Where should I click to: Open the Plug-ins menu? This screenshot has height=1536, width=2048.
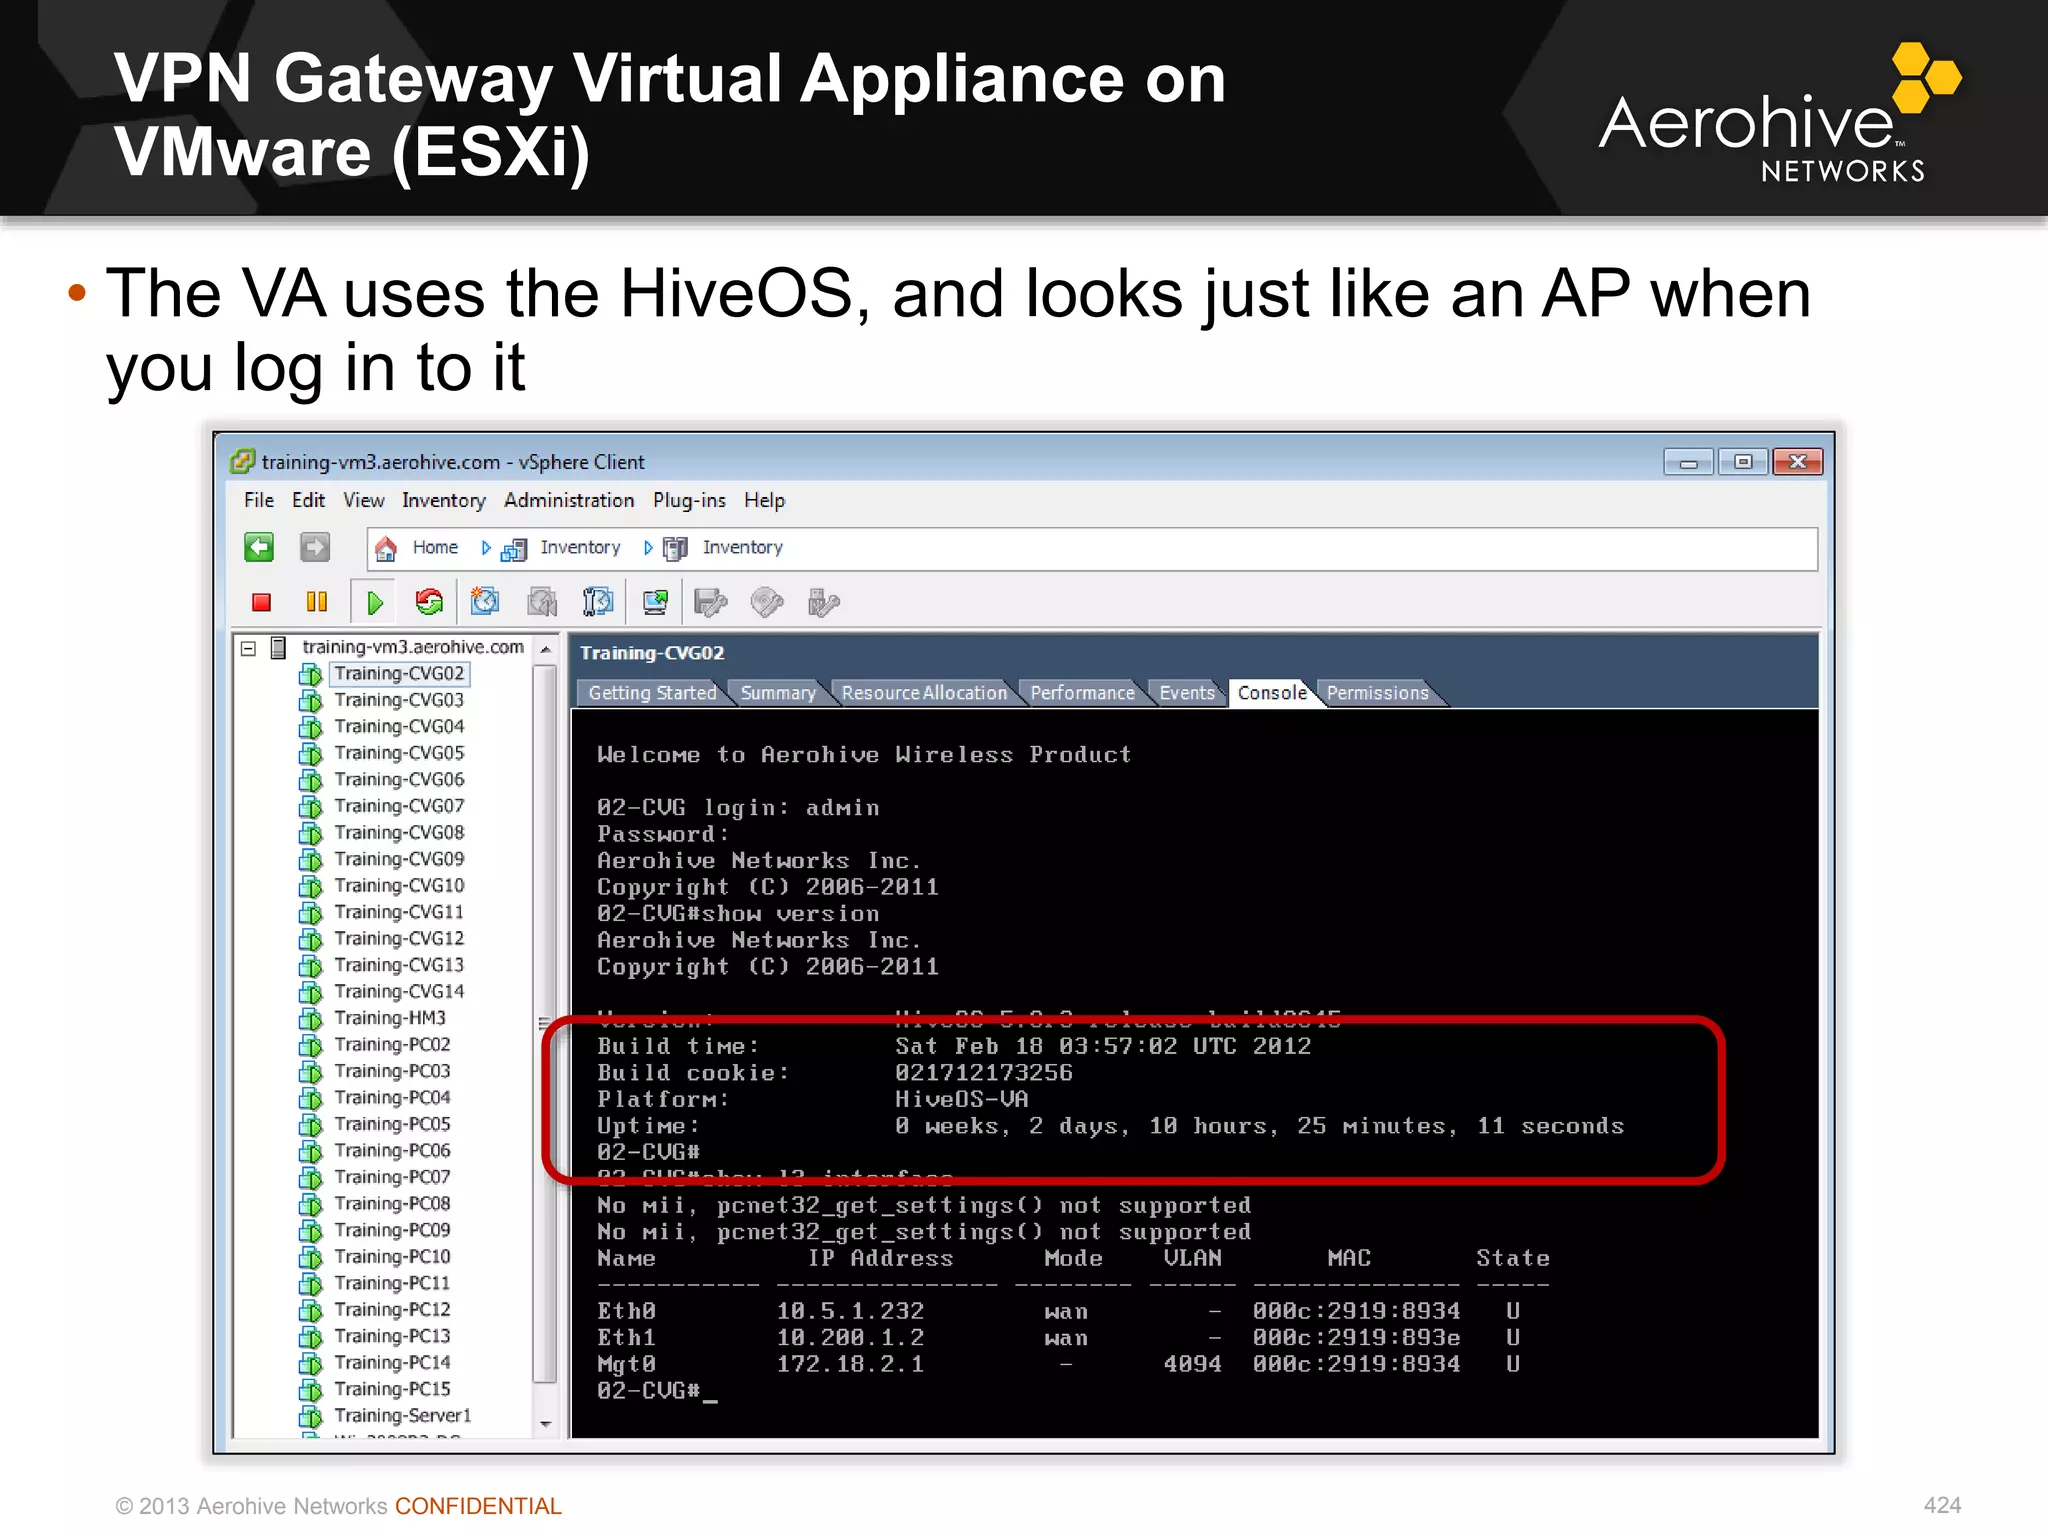click(689, 500)
